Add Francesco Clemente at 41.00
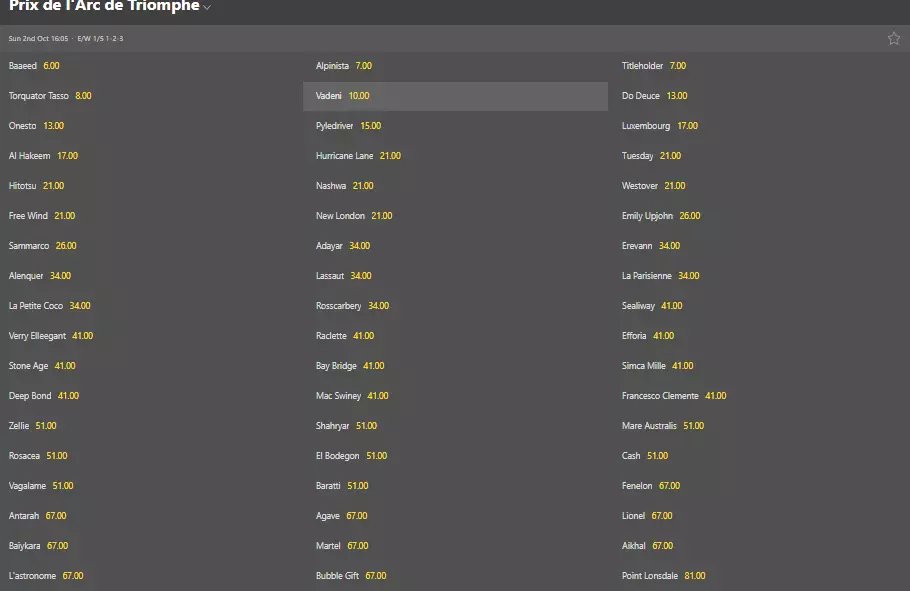 (715, 396)
